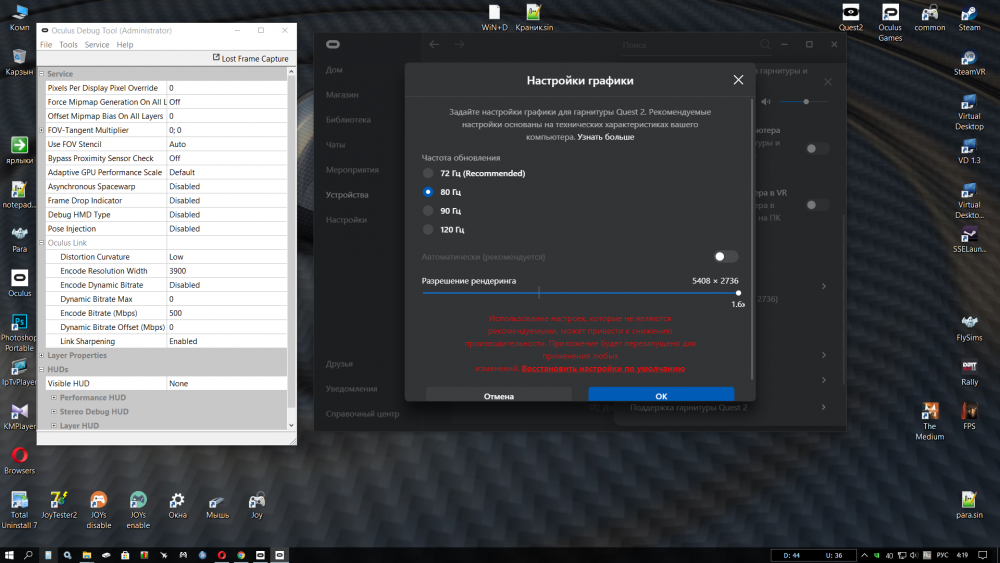Open the File menu in Debug Tool
1000x563 pixels.
point(46,45)
